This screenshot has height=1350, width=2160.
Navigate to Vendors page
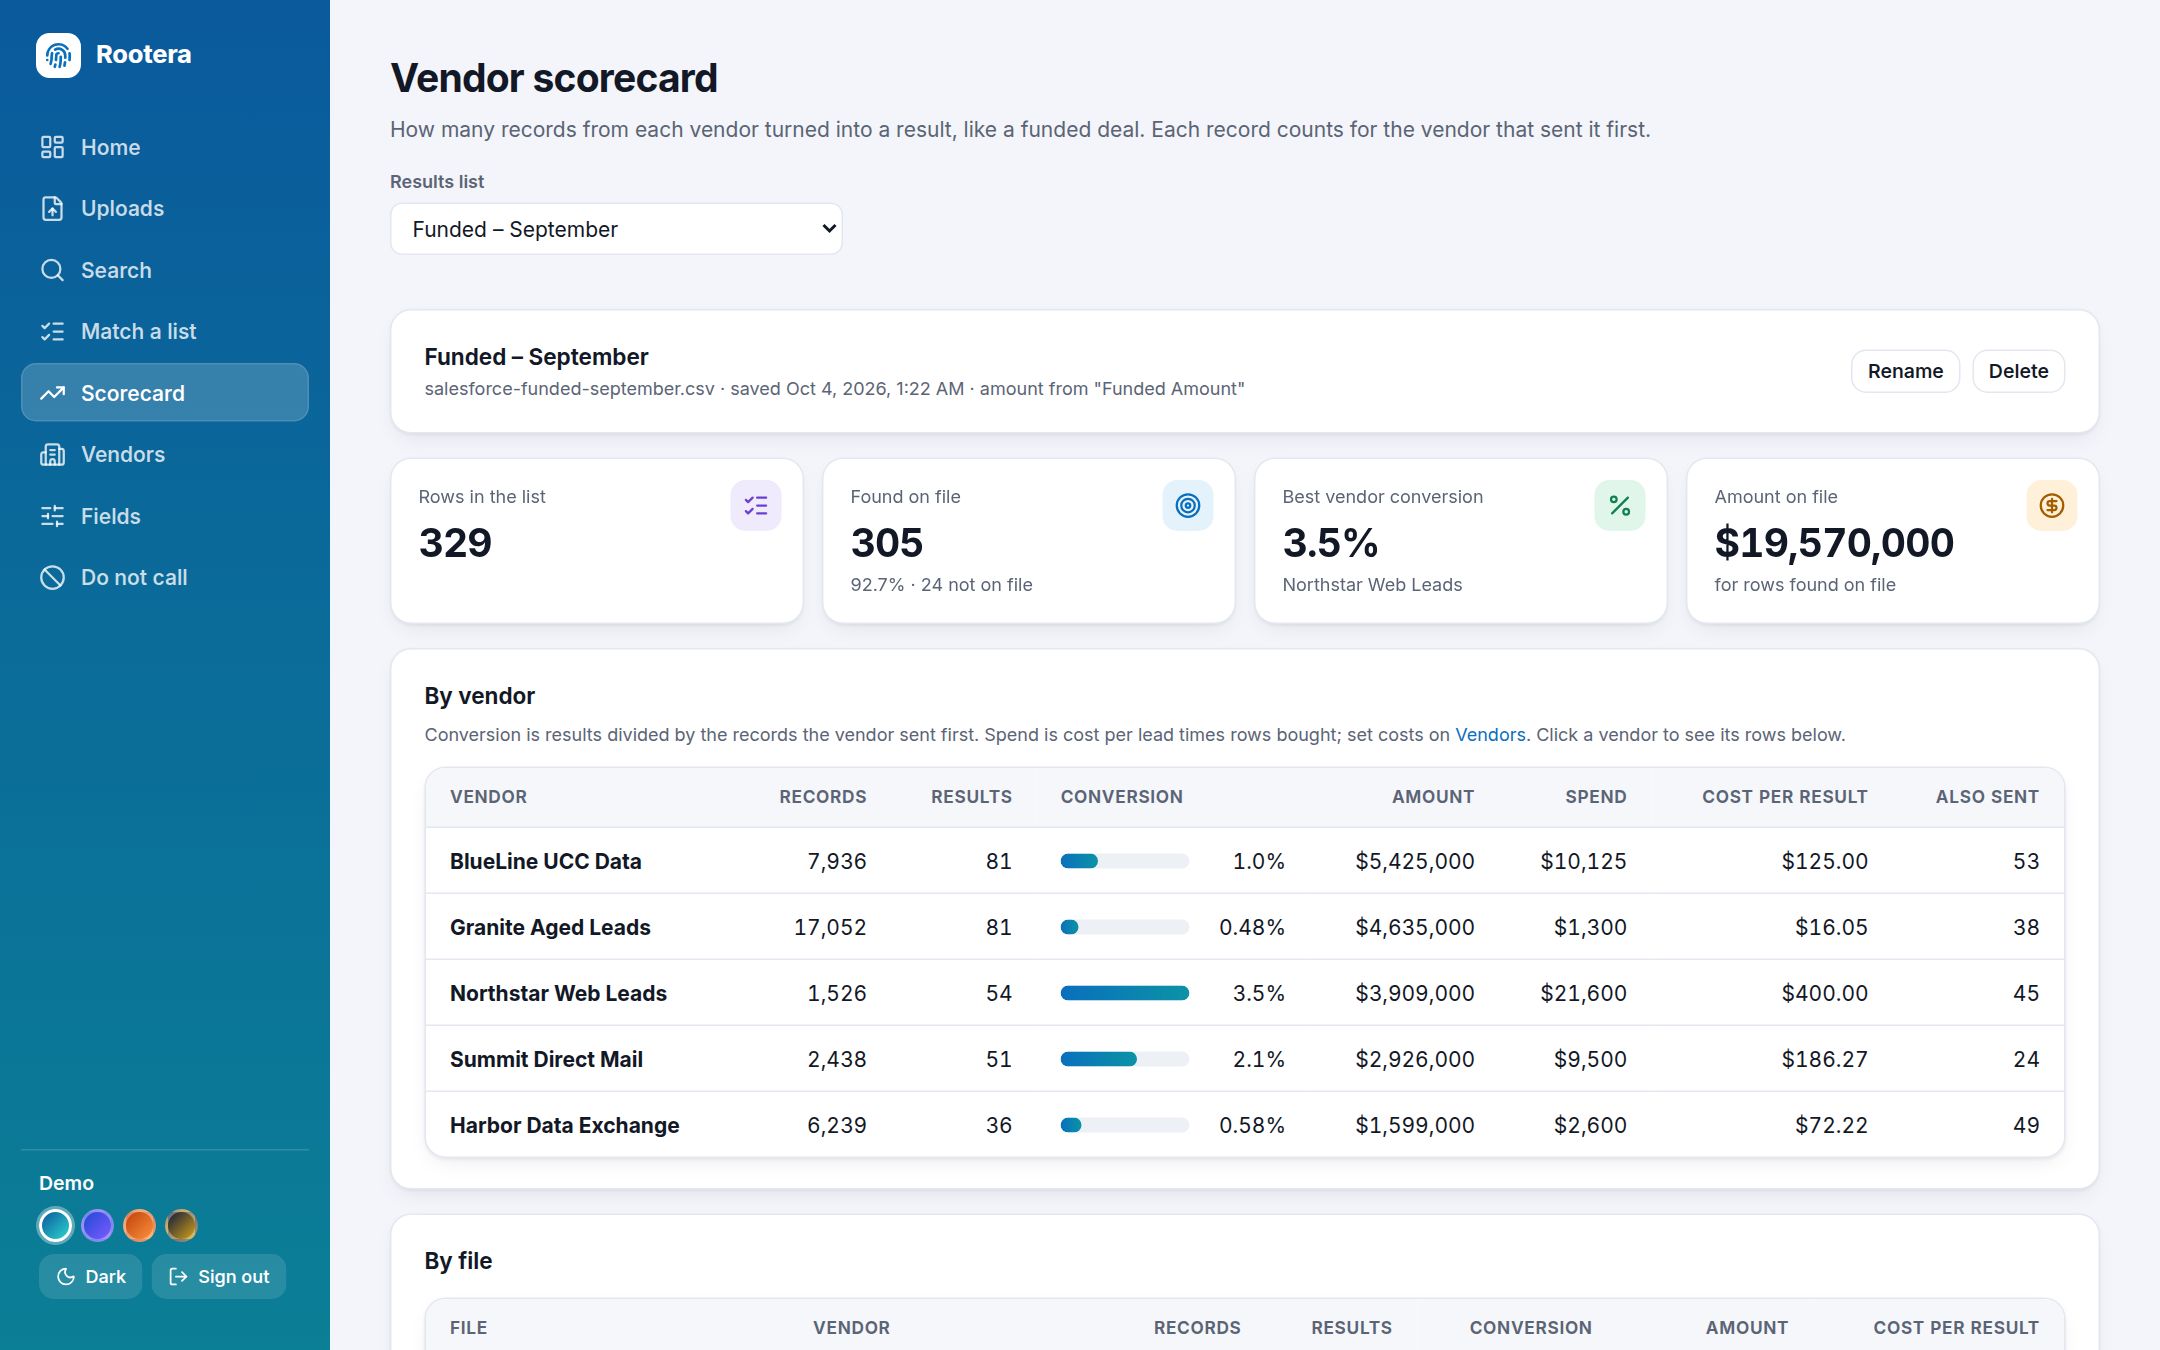165,454
